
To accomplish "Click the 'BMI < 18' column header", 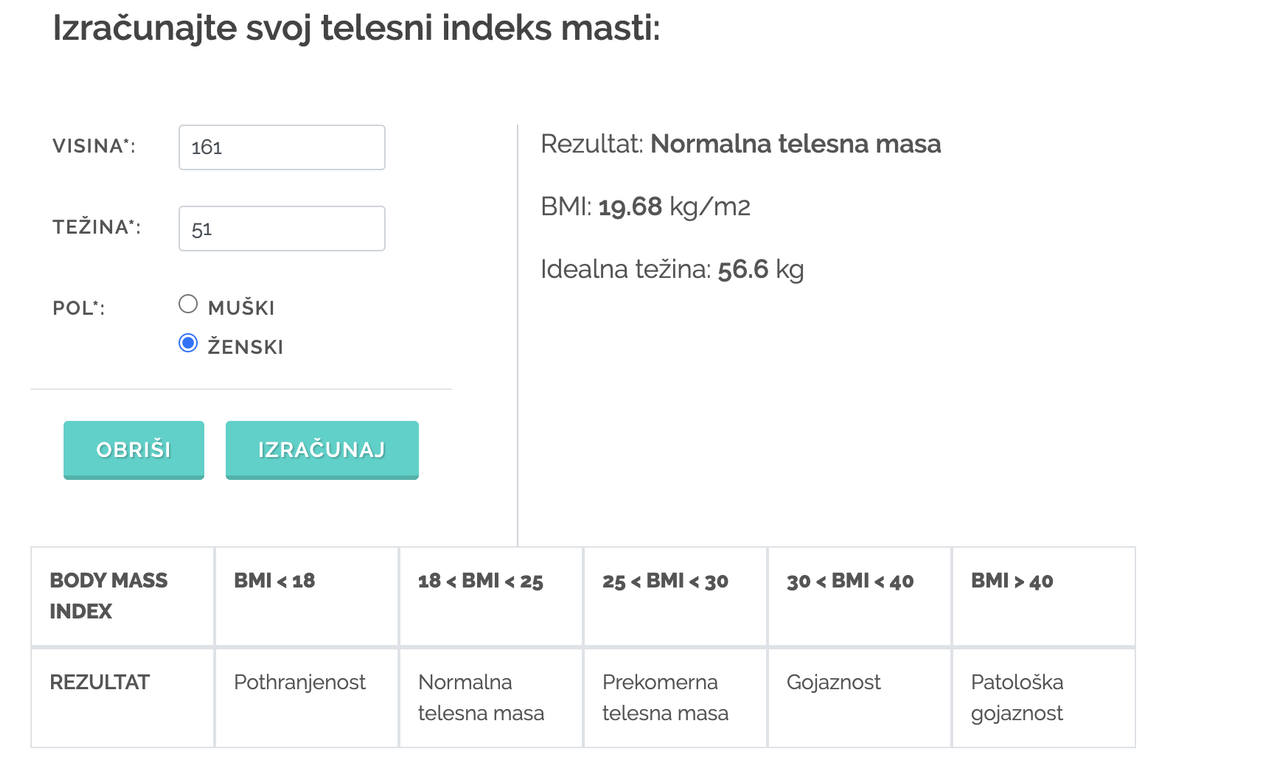I will tap(274, 581).
